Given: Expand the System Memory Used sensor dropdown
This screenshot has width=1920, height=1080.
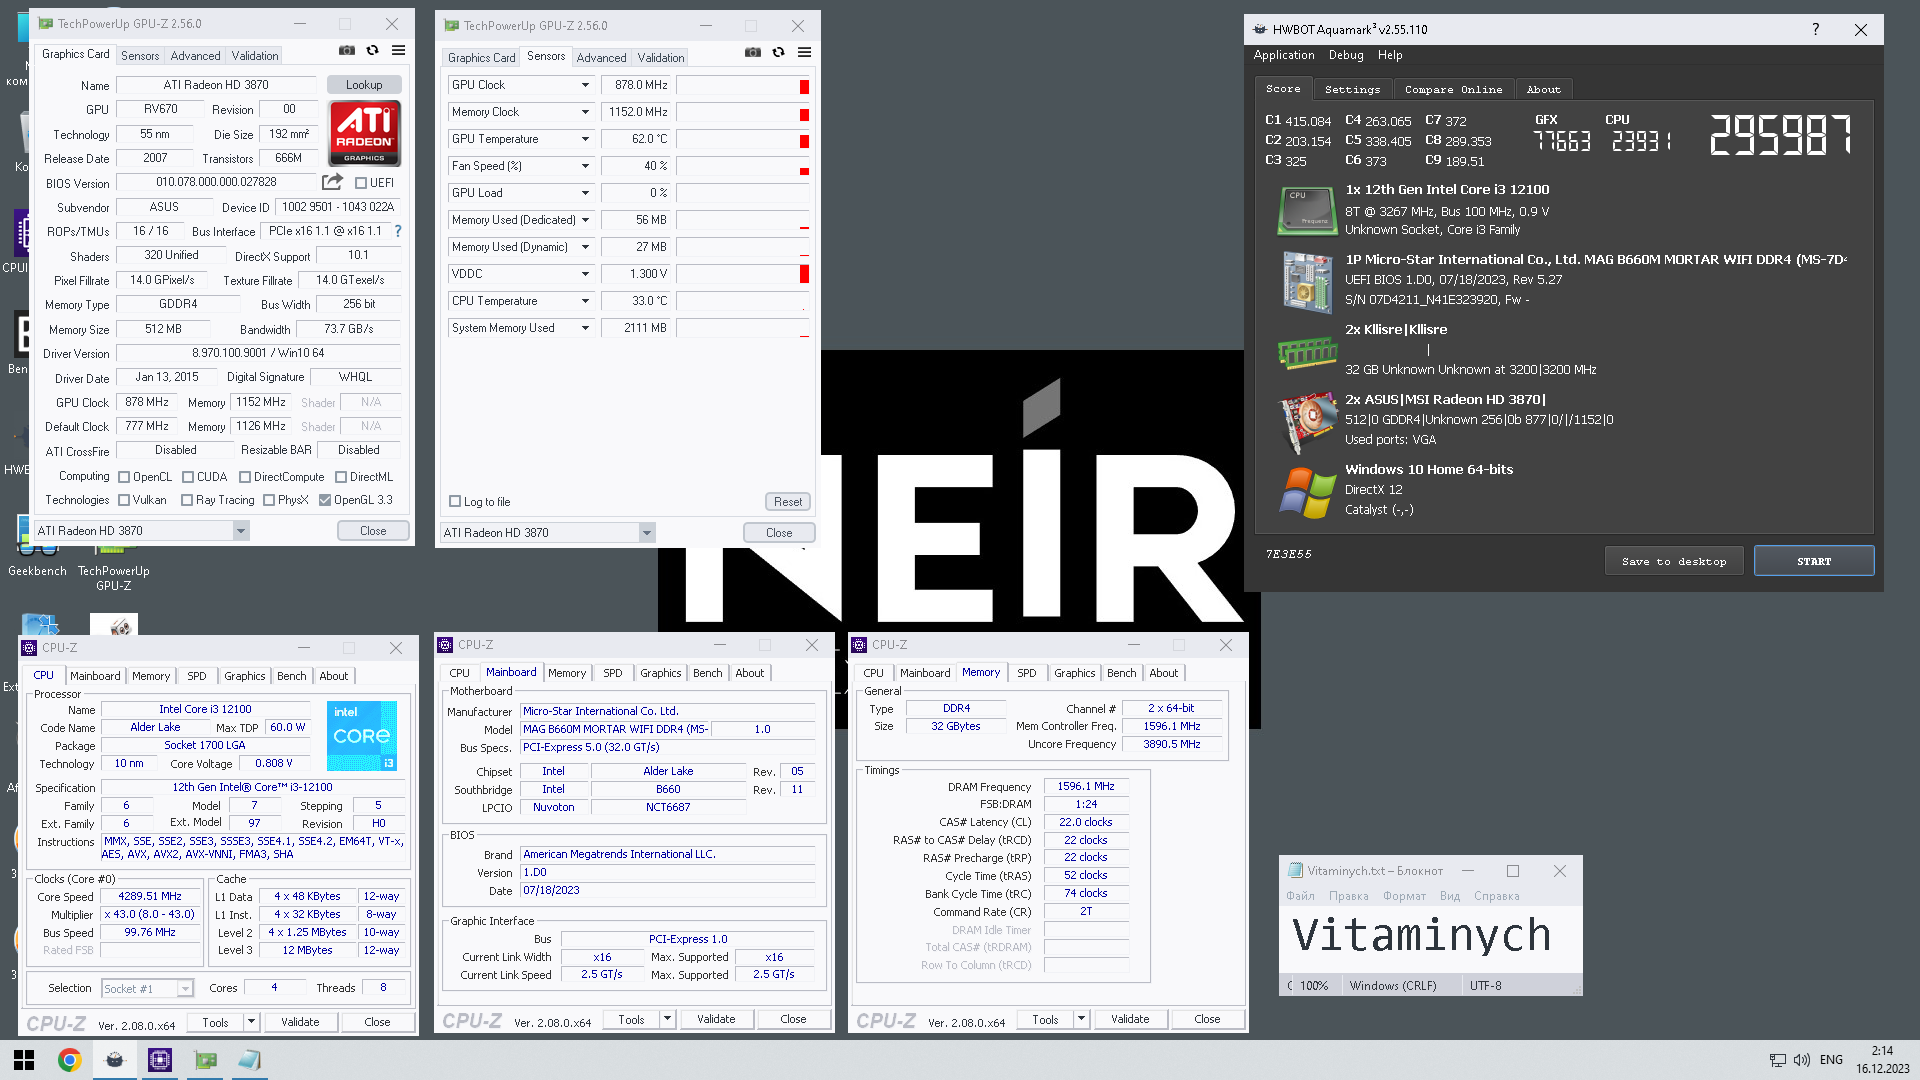Looking at the screenshot, I should (585, 328).
